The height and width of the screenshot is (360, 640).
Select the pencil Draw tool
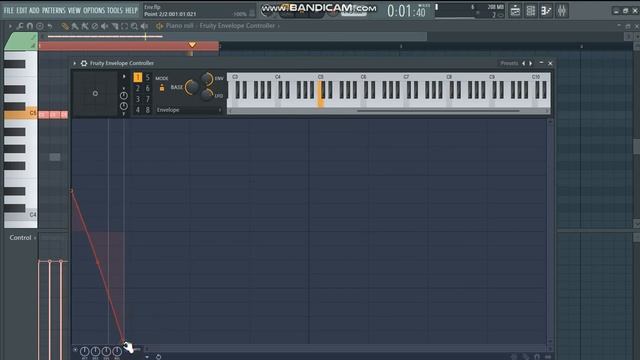65,26
